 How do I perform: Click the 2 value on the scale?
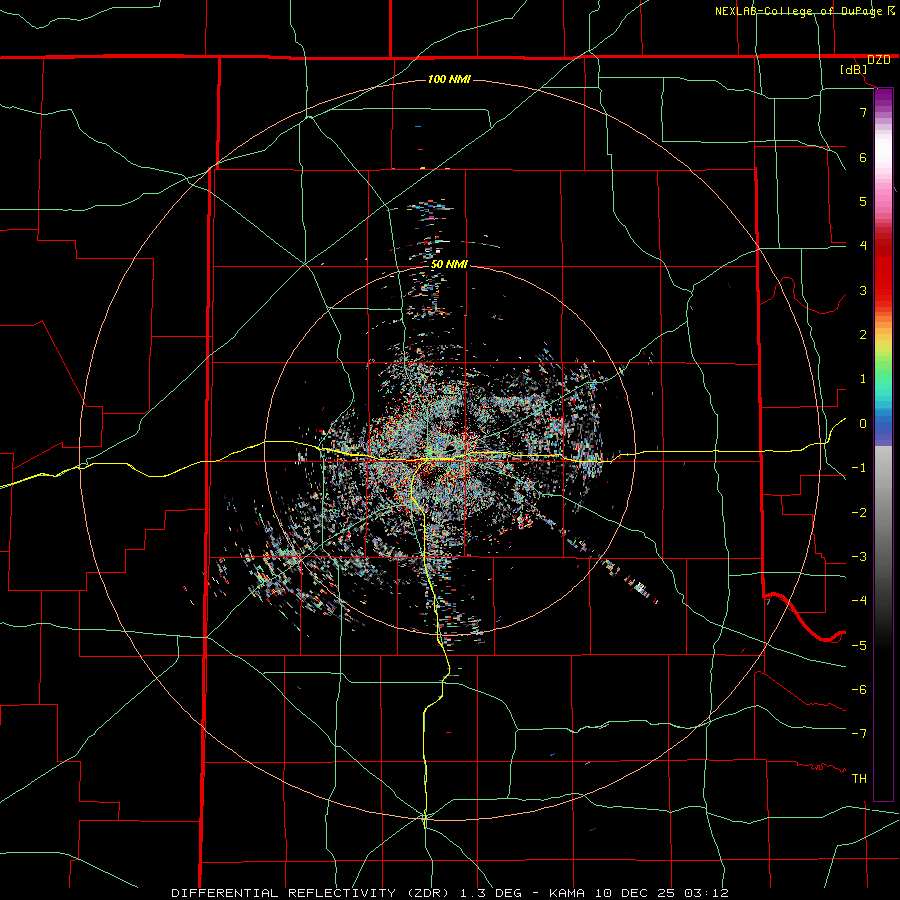pyautogui.click(x=863, y=335)
